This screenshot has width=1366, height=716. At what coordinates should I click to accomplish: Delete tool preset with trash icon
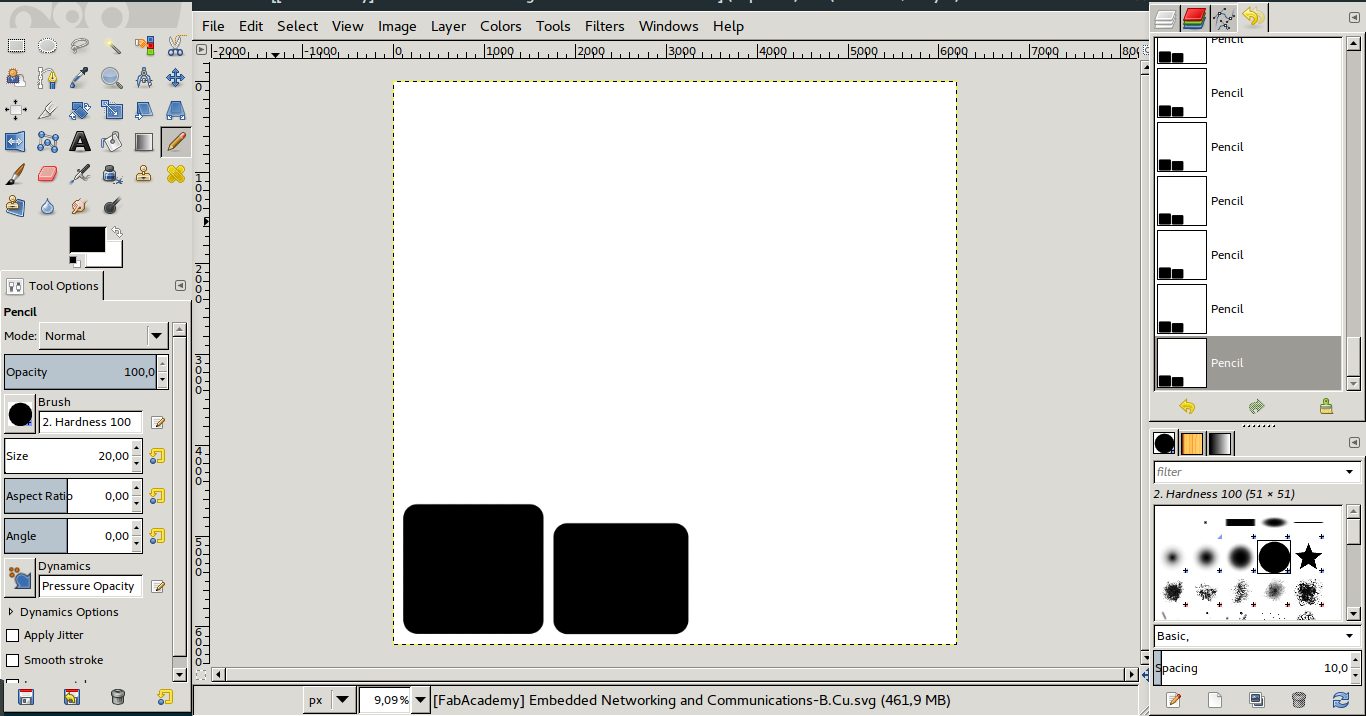(x=117, y=697)
